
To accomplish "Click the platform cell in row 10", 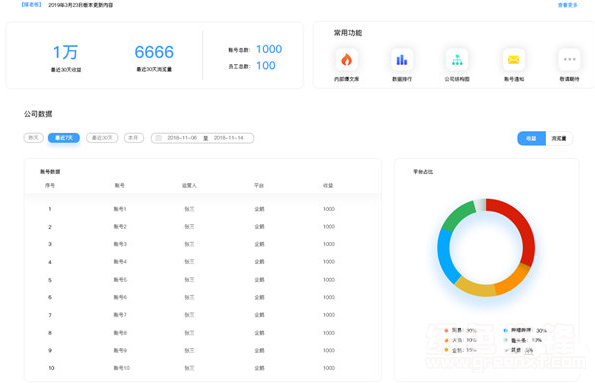I will click(x=259, y=368).
